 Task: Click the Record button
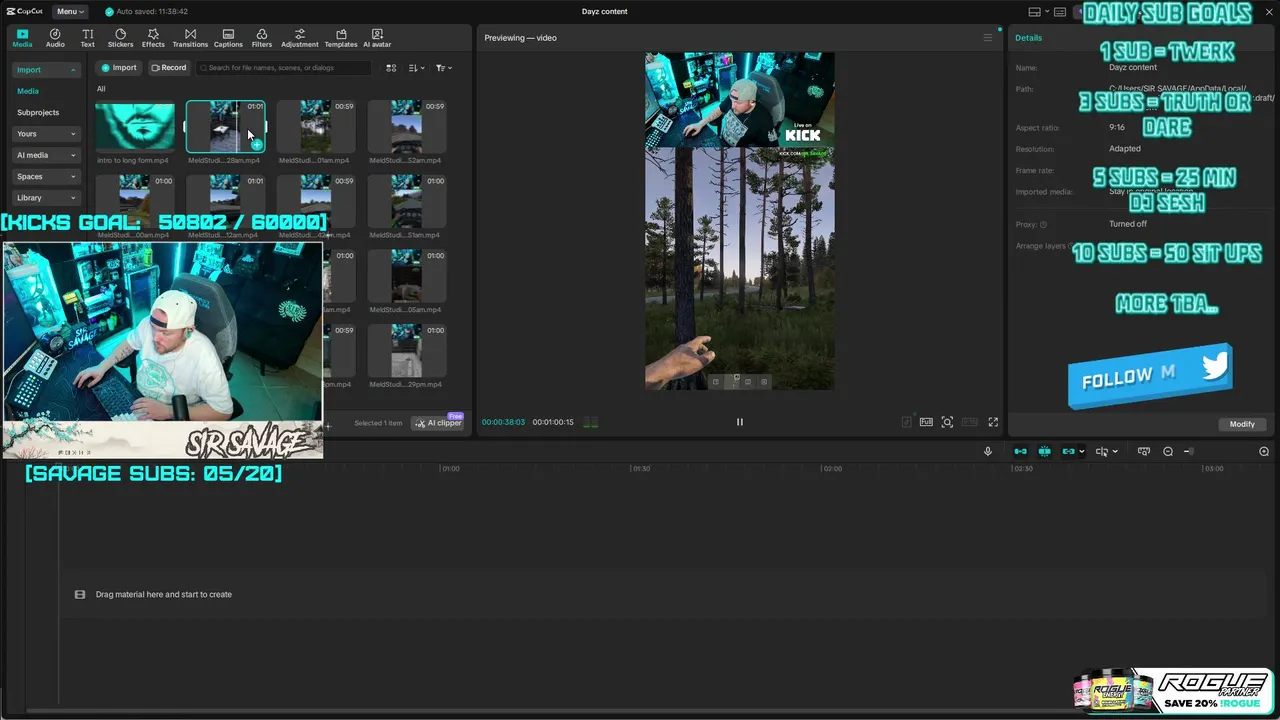click(169, 68)
